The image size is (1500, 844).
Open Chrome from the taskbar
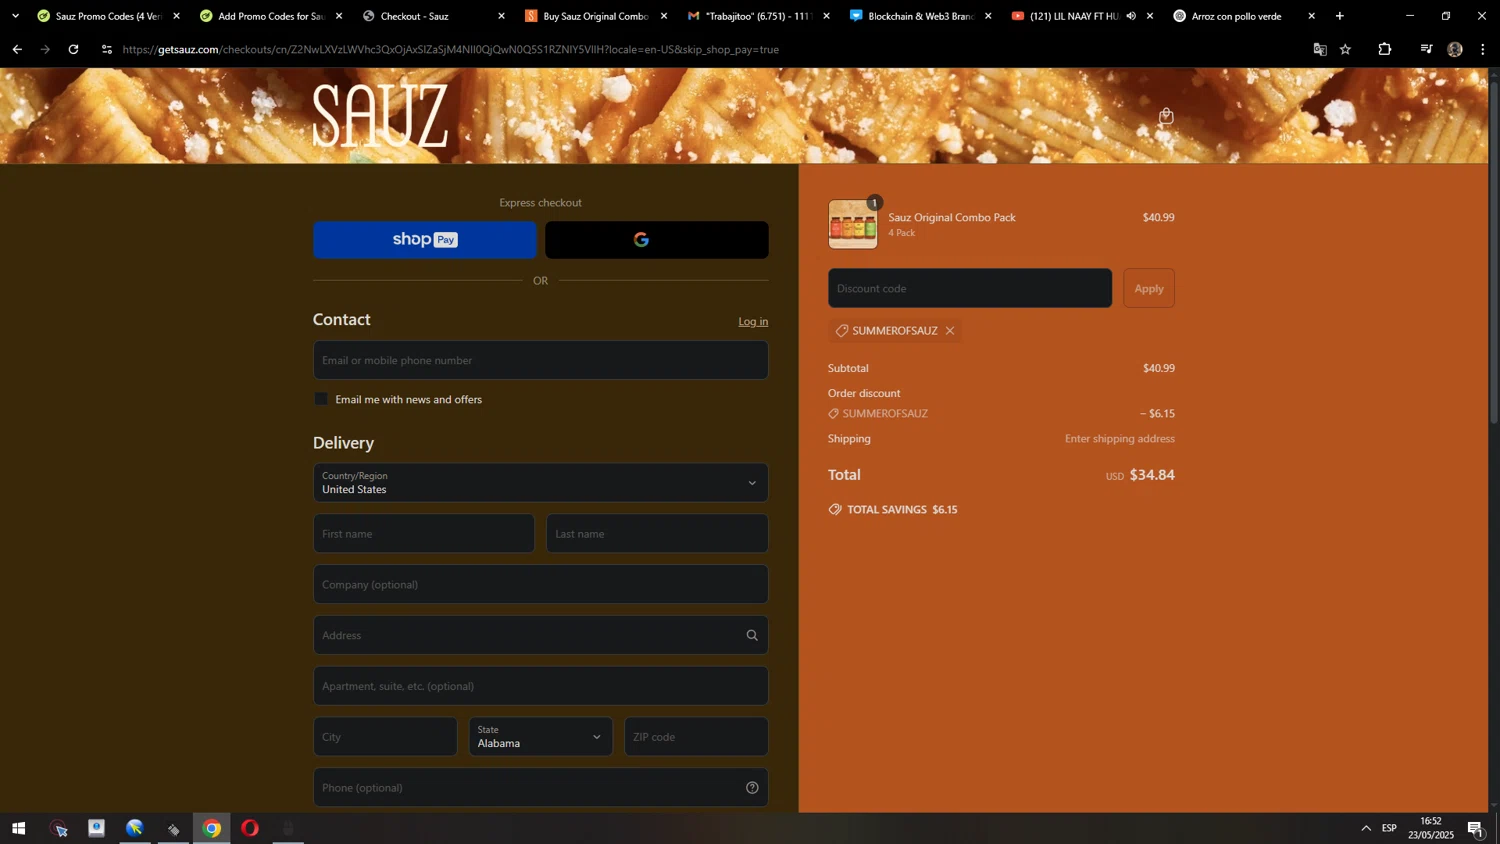click(x=212, y=828)
